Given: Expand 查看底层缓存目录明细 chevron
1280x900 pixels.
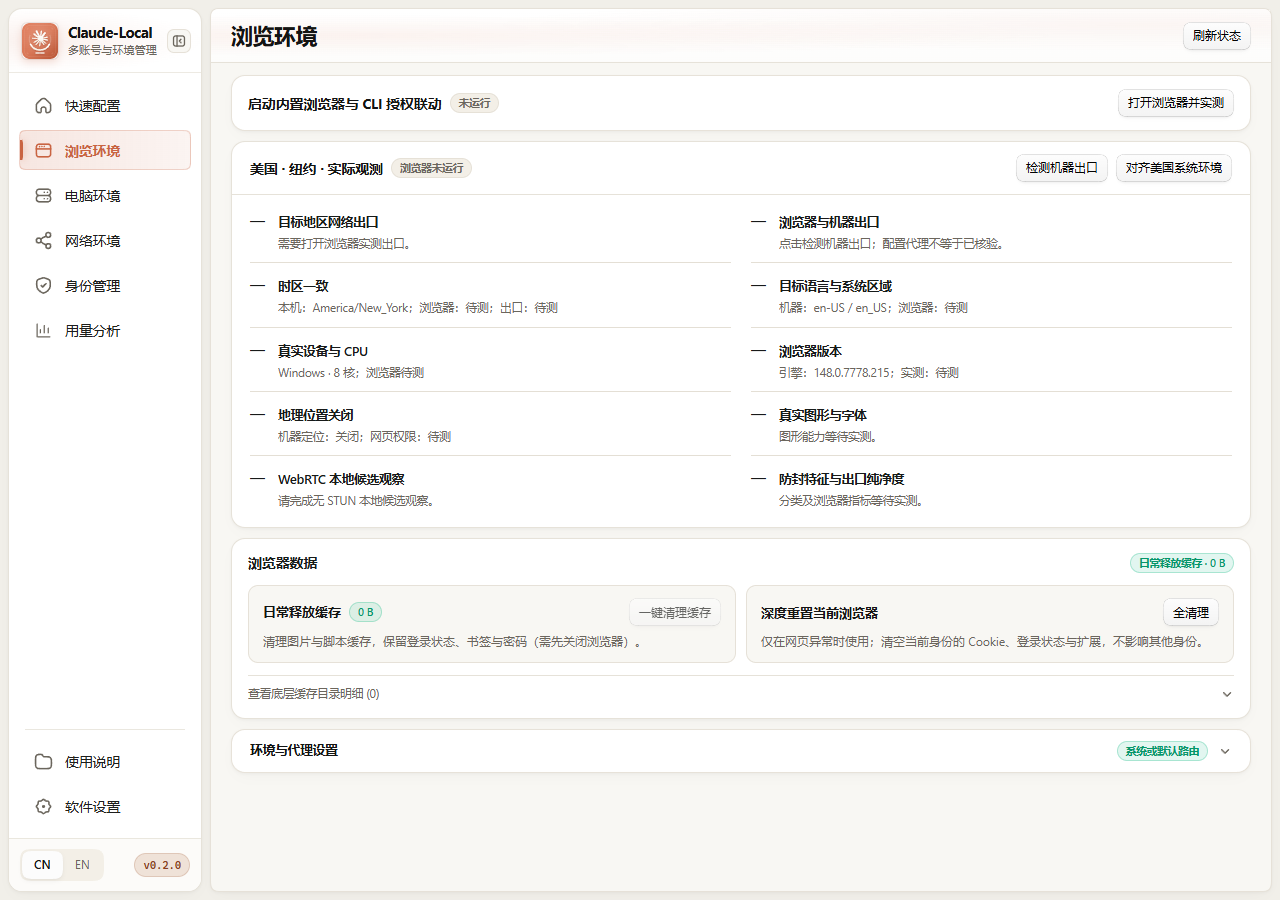Looking at the screenshot, I should [x=1227, y=694].
